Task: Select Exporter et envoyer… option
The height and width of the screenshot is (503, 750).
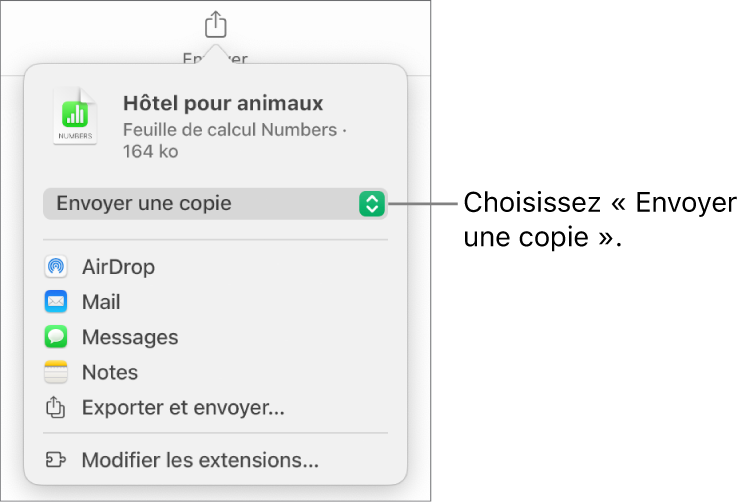Action: coord(183,408)
